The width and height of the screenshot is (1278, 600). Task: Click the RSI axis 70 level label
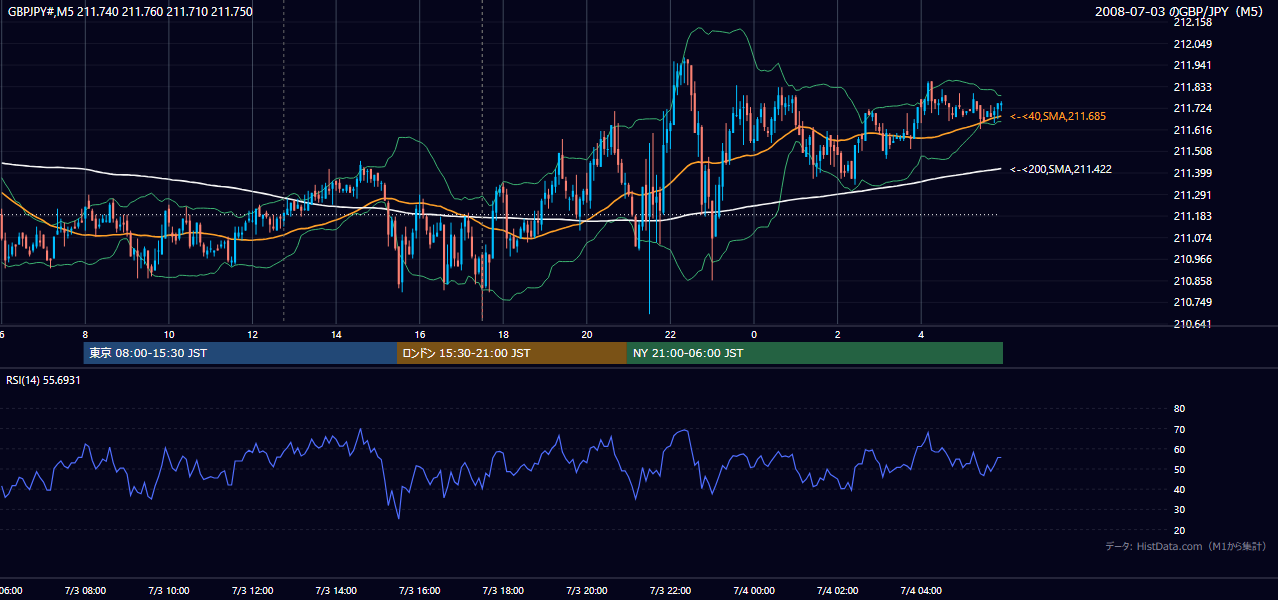pos(1179,429)
